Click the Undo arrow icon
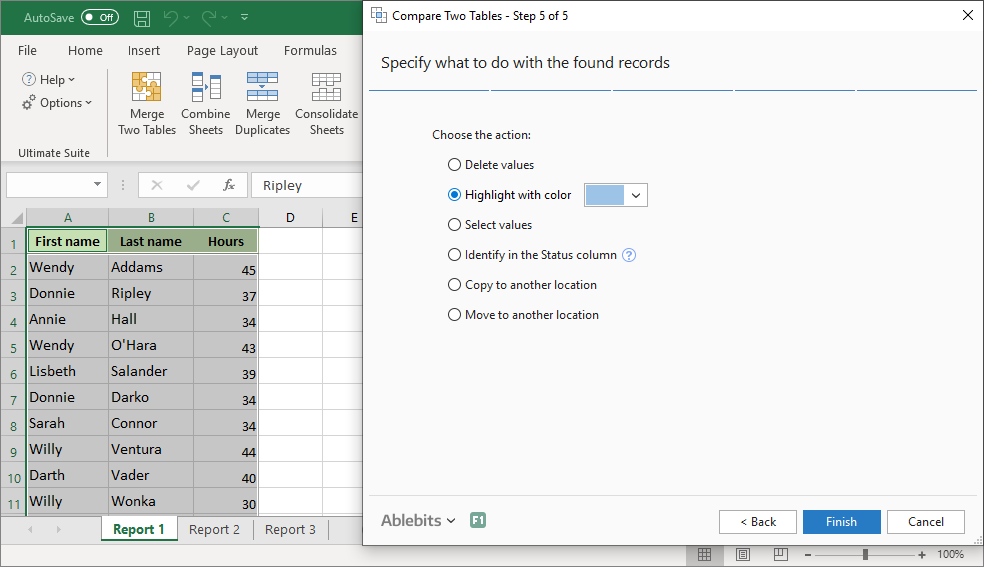 [171, 18]
